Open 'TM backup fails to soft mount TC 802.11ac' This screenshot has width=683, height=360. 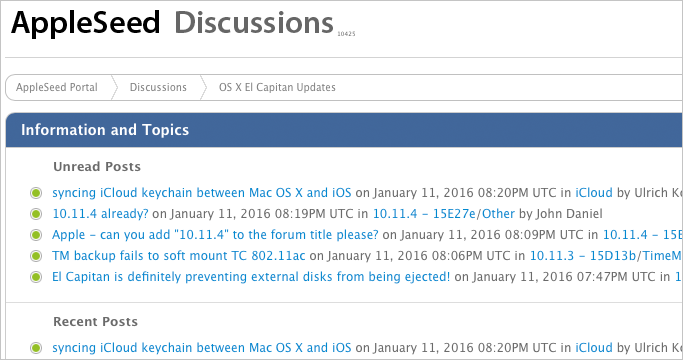pyautogui.click(x=179, y=255)
